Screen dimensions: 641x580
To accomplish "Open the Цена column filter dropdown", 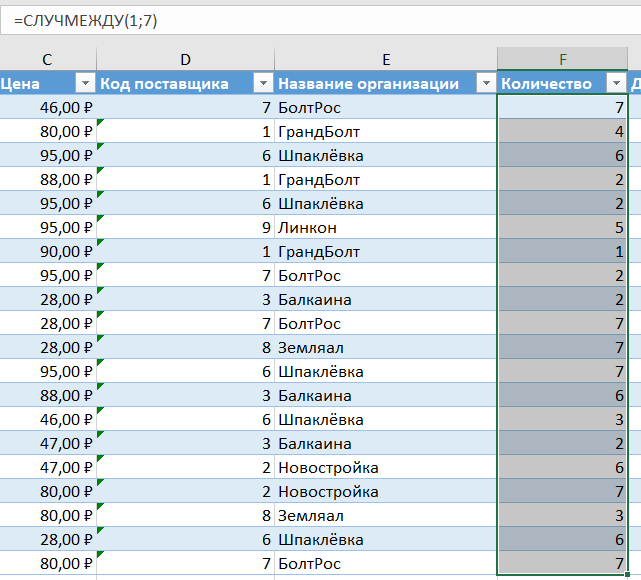I will (x=85, y=84).
